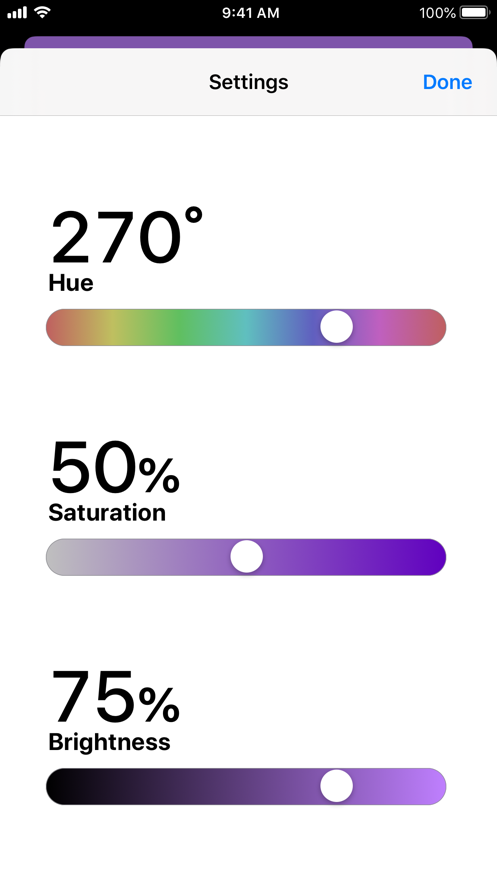This screenshot has height=883, width=497.
Task: Set Saturation to the deep purple maximum end
Action: (x=436, y=557)
